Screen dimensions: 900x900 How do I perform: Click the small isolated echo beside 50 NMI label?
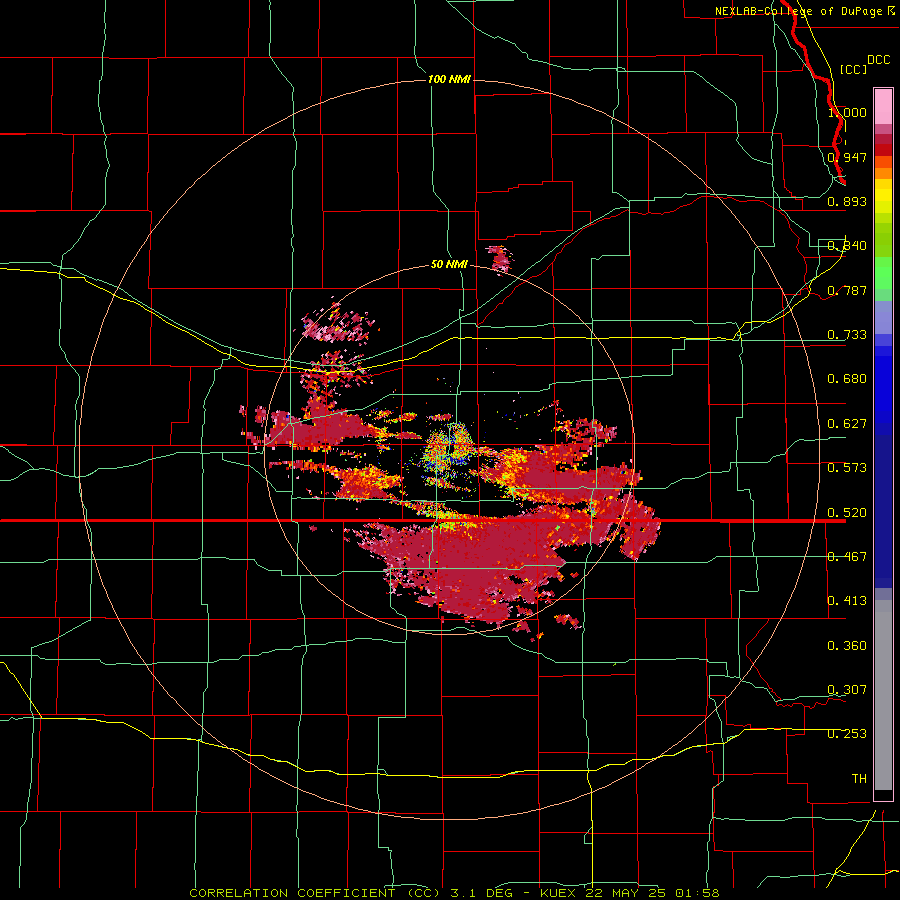click(500, 259)
